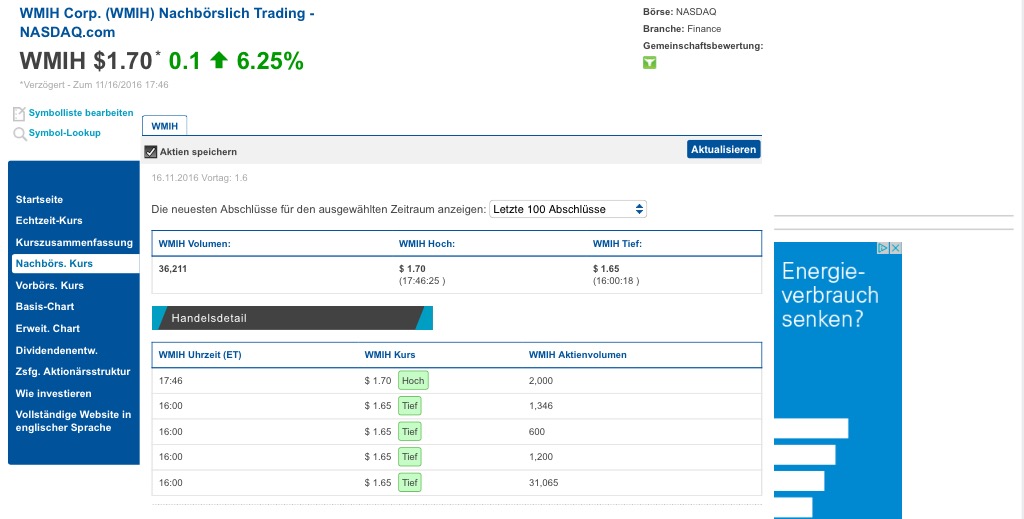Click the Symbolliste bearbeiten edit icon

click(x=19, y=114)
